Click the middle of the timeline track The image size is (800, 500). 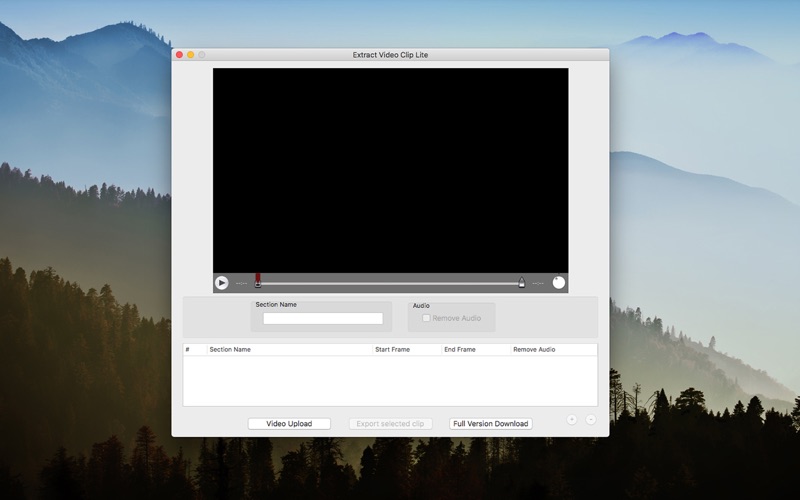(390, 284)
